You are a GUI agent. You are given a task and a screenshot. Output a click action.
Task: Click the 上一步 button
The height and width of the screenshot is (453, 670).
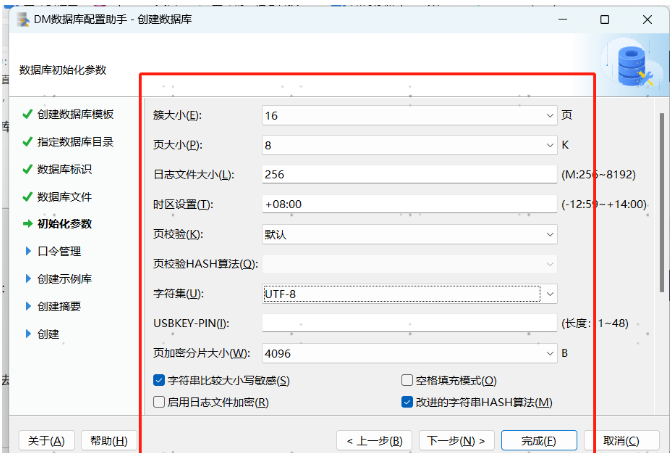[x=374, y=441]
